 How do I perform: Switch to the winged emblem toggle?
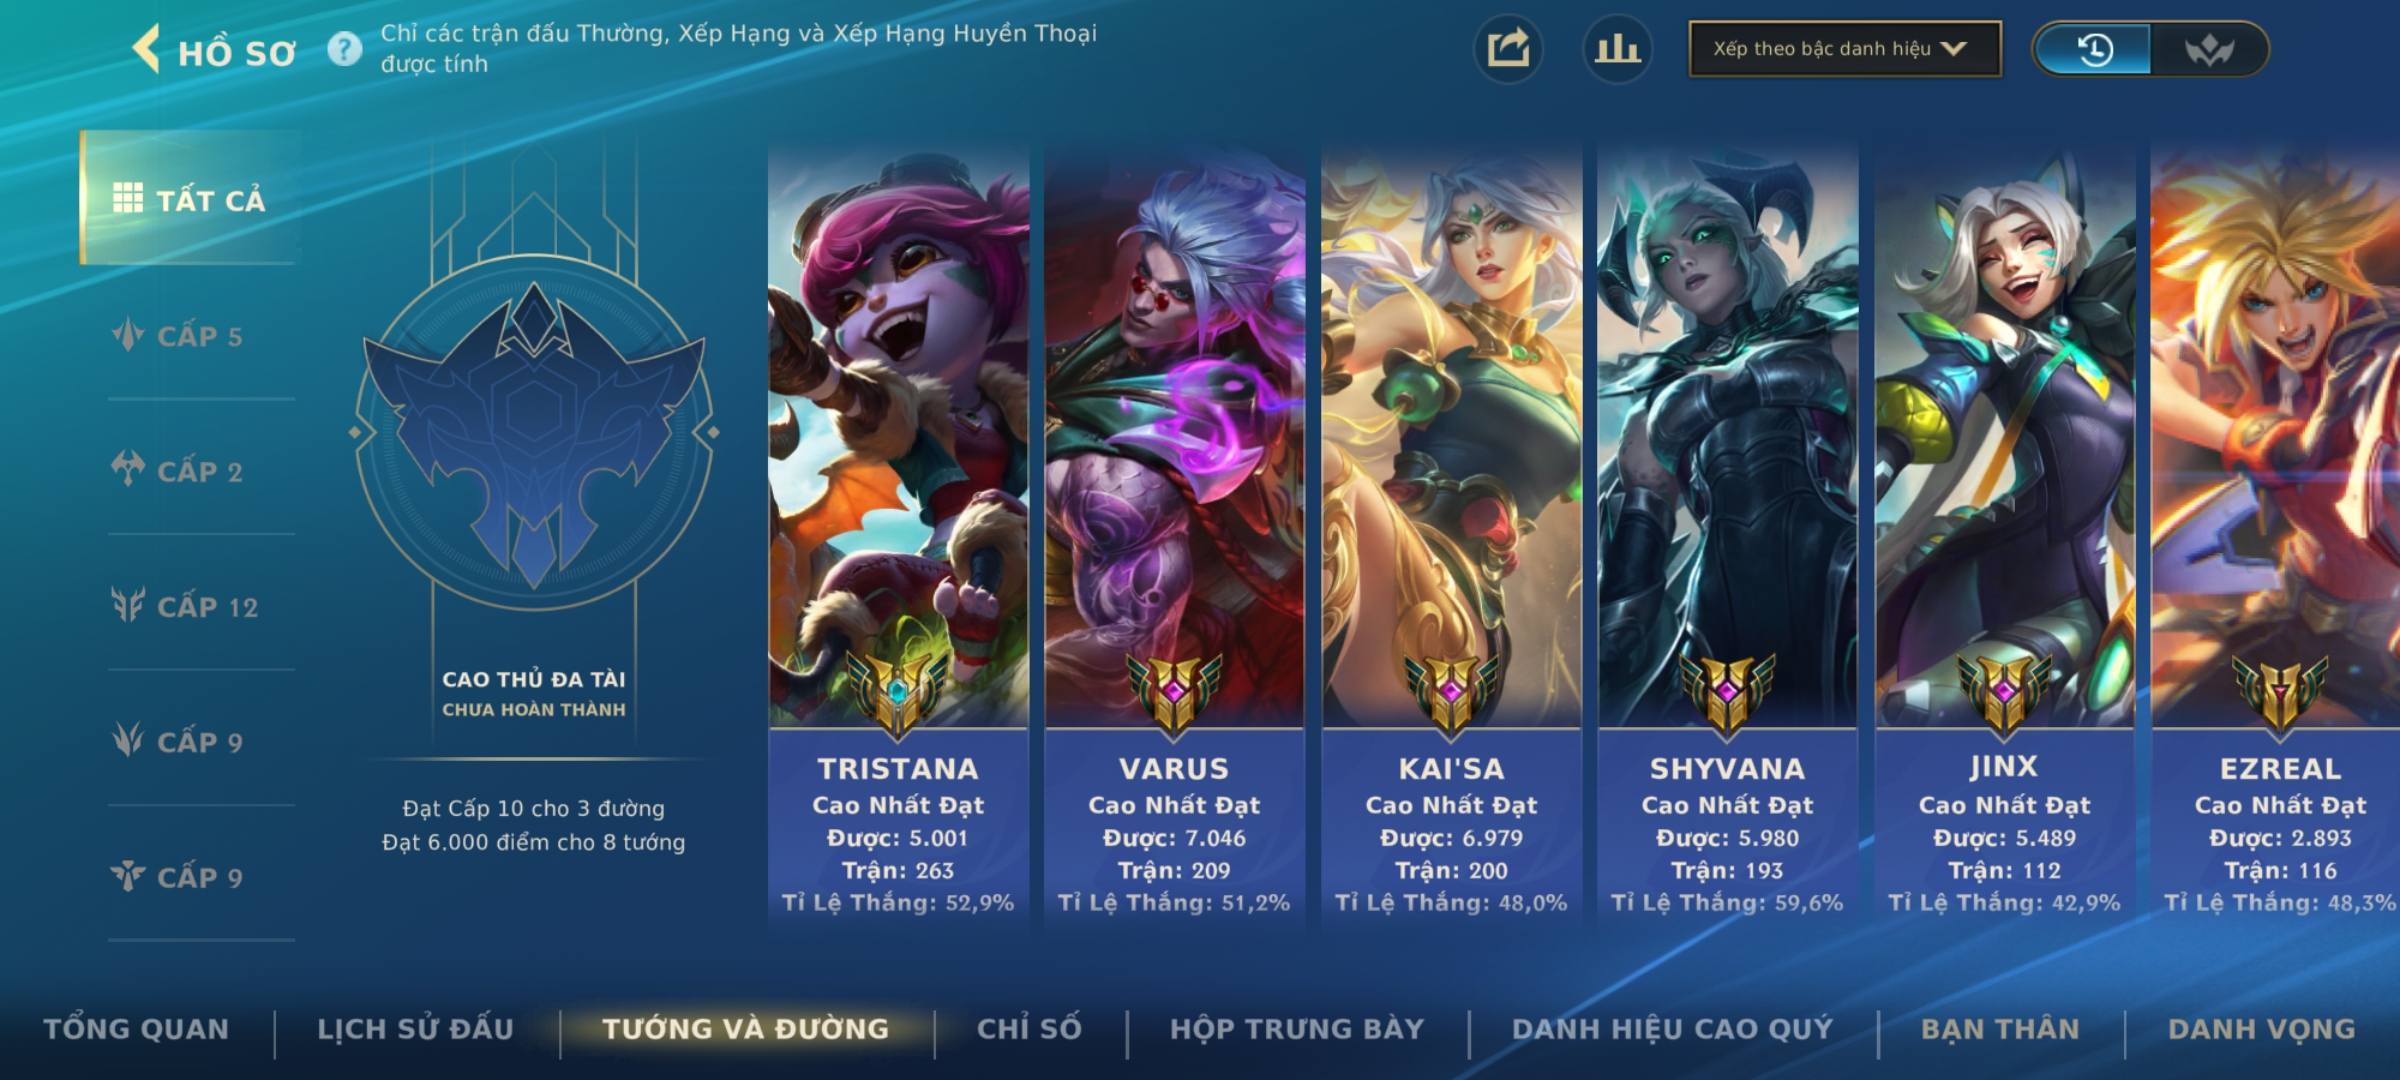(x=2208, y=49)
